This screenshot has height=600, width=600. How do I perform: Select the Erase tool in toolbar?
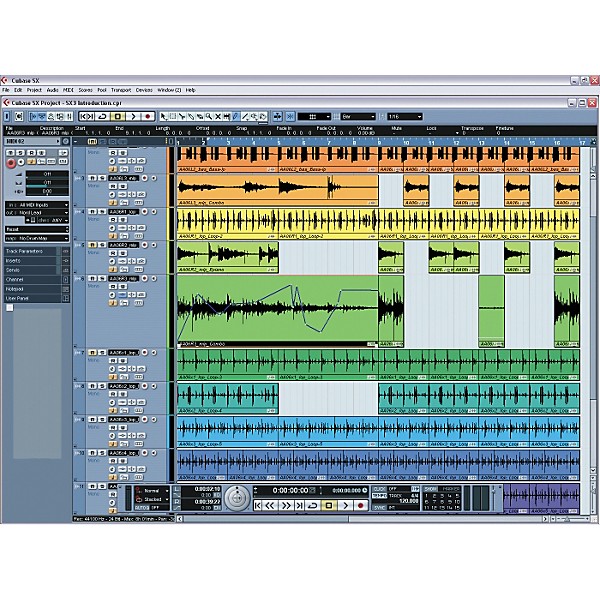200,116
